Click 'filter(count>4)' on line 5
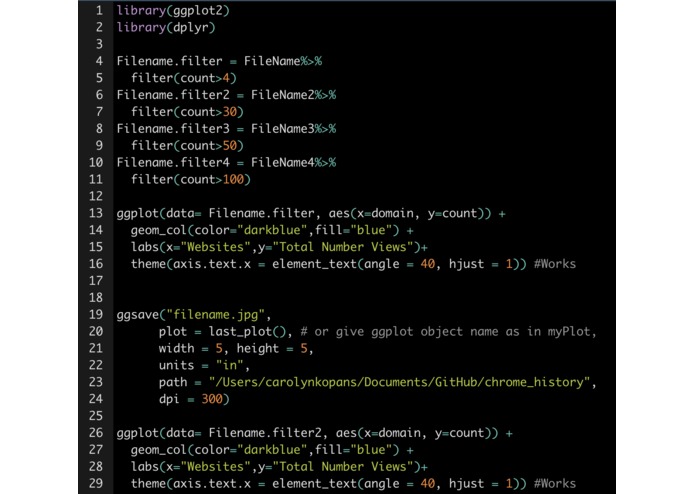Image resolution: width=695 pixels, height=494 pixels. [x=184, y=78]
